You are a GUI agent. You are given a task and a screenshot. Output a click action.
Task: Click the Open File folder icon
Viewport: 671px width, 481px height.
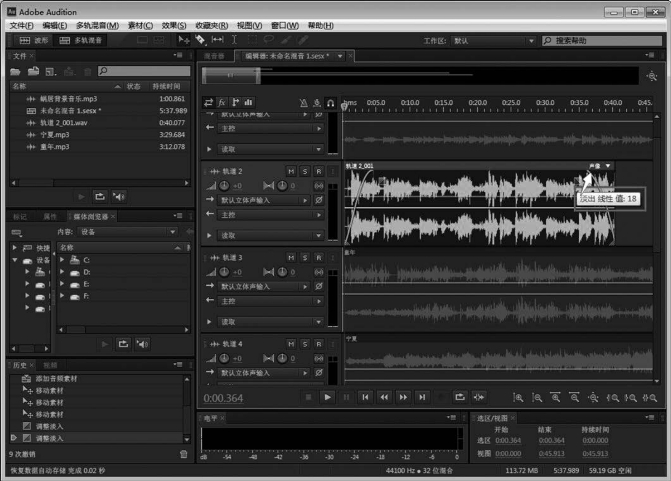(x=16, y=72)
